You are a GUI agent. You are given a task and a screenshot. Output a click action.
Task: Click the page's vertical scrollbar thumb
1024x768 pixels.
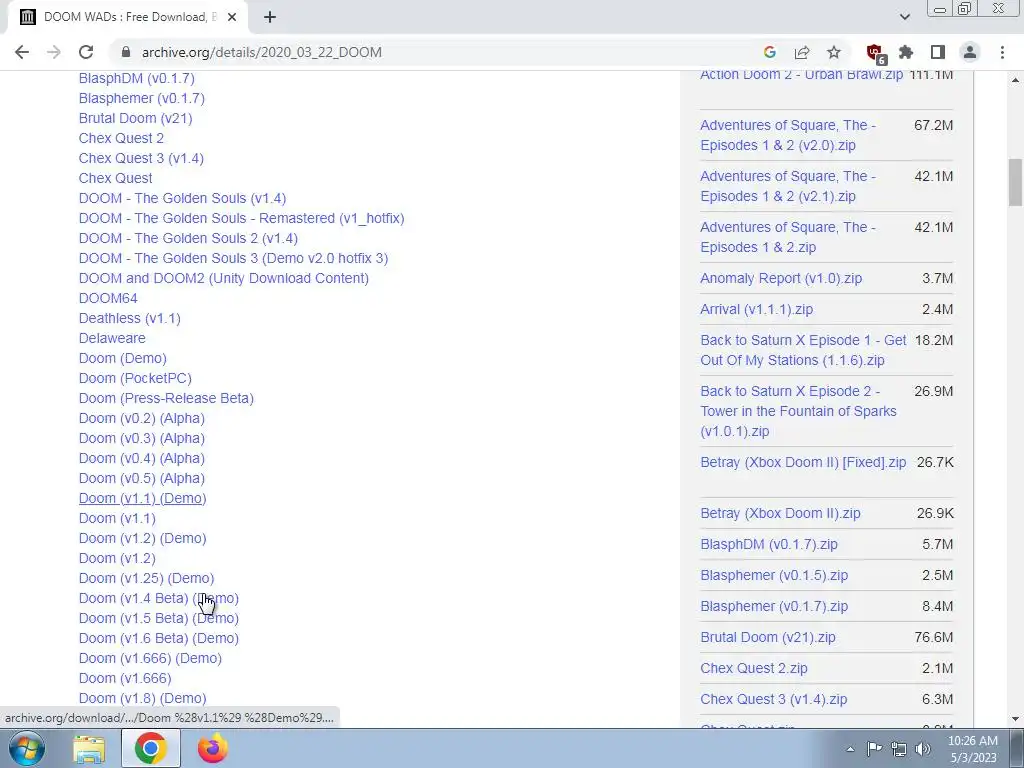point(1016,182)
